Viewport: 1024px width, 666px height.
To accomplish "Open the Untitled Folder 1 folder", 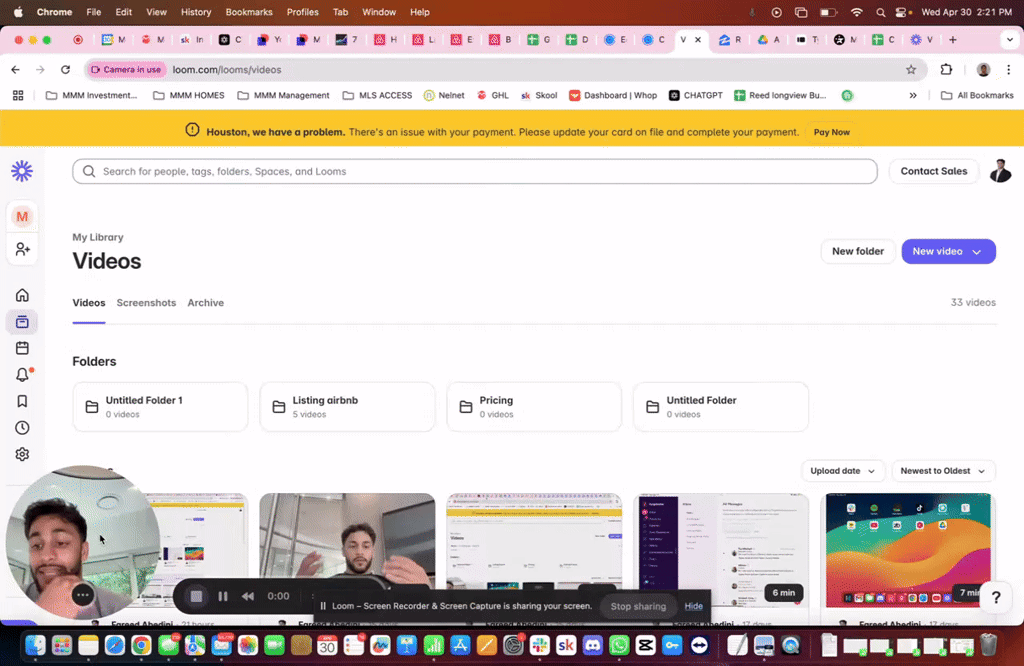I will (160, 407).
